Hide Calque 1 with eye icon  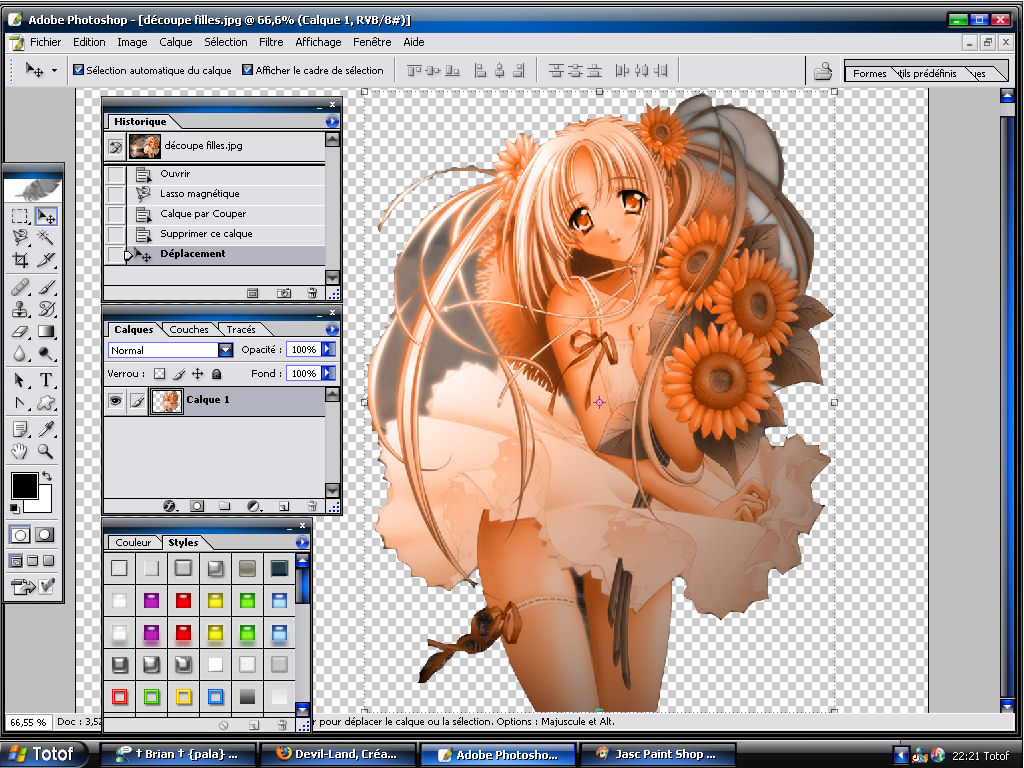tap(116, 400)
